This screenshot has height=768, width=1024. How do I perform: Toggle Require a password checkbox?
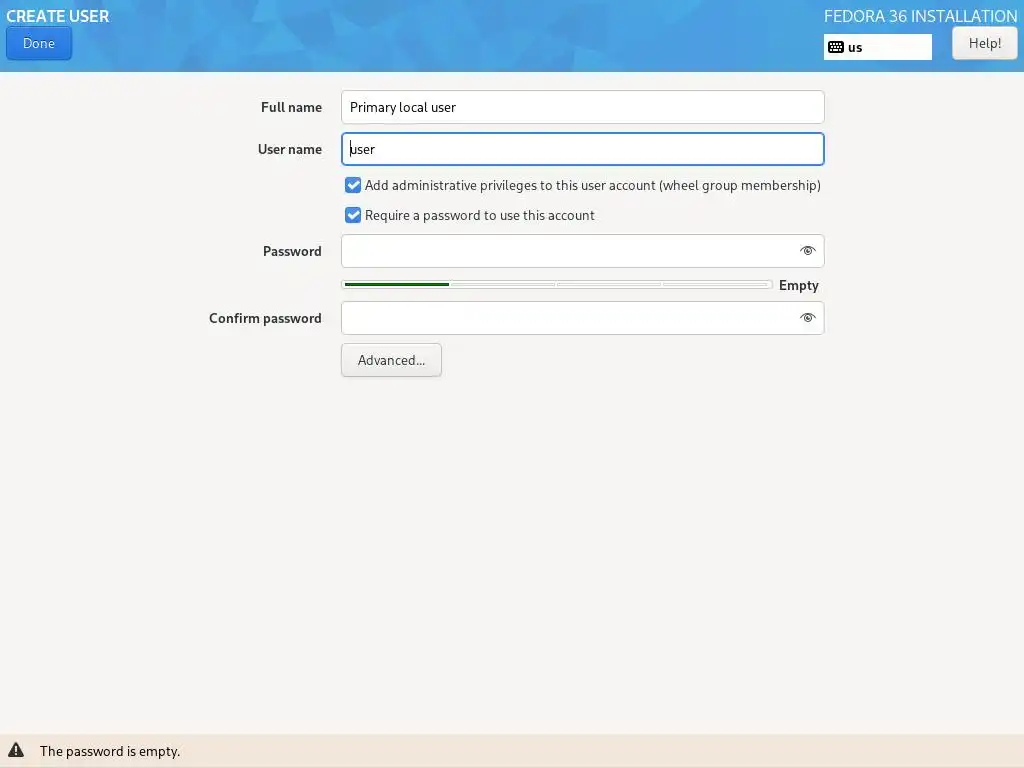[x=353, y=216]
